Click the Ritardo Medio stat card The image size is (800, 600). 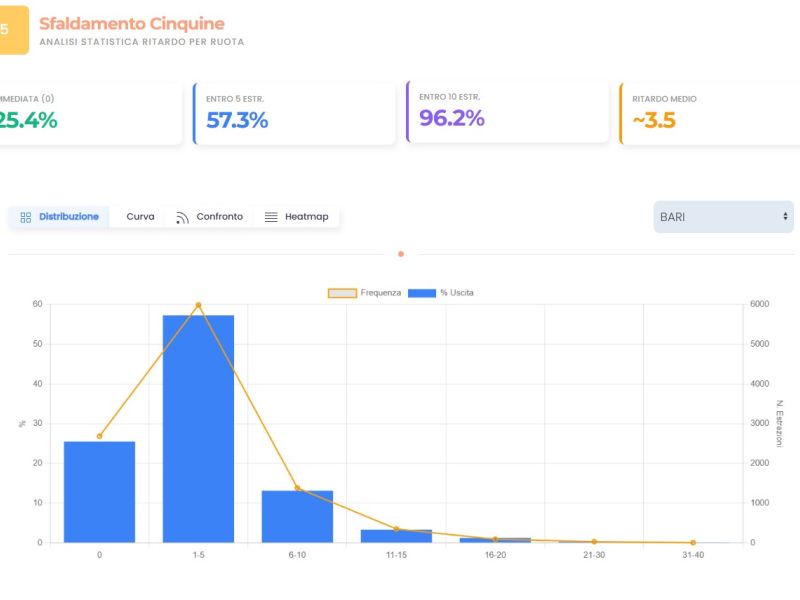pyautogui.click(x=710, y=113)
